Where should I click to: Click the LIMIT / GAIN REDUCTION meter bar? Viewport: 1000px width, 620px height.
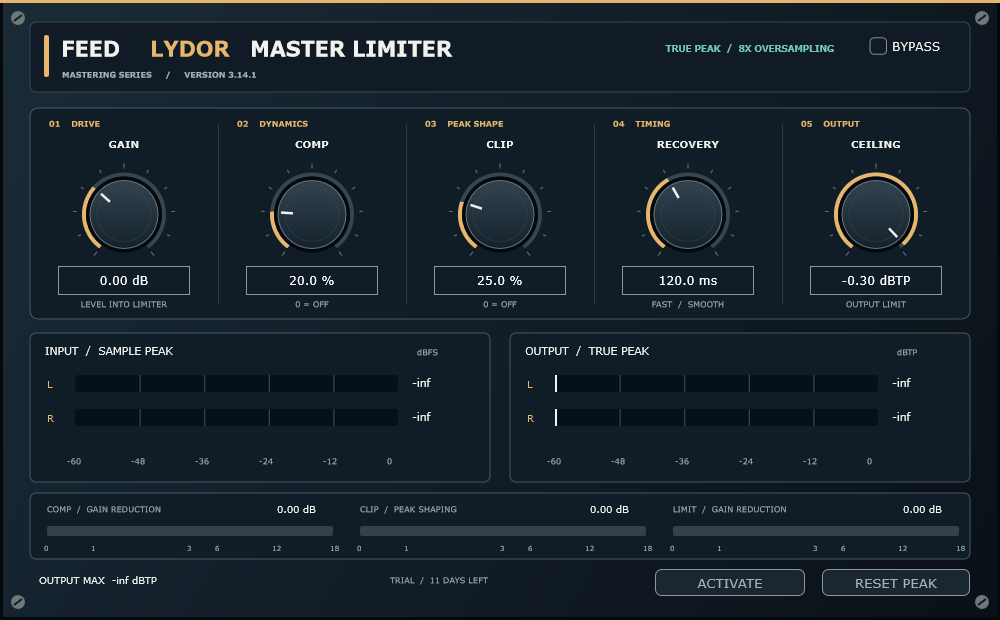(x=816, y=531)
